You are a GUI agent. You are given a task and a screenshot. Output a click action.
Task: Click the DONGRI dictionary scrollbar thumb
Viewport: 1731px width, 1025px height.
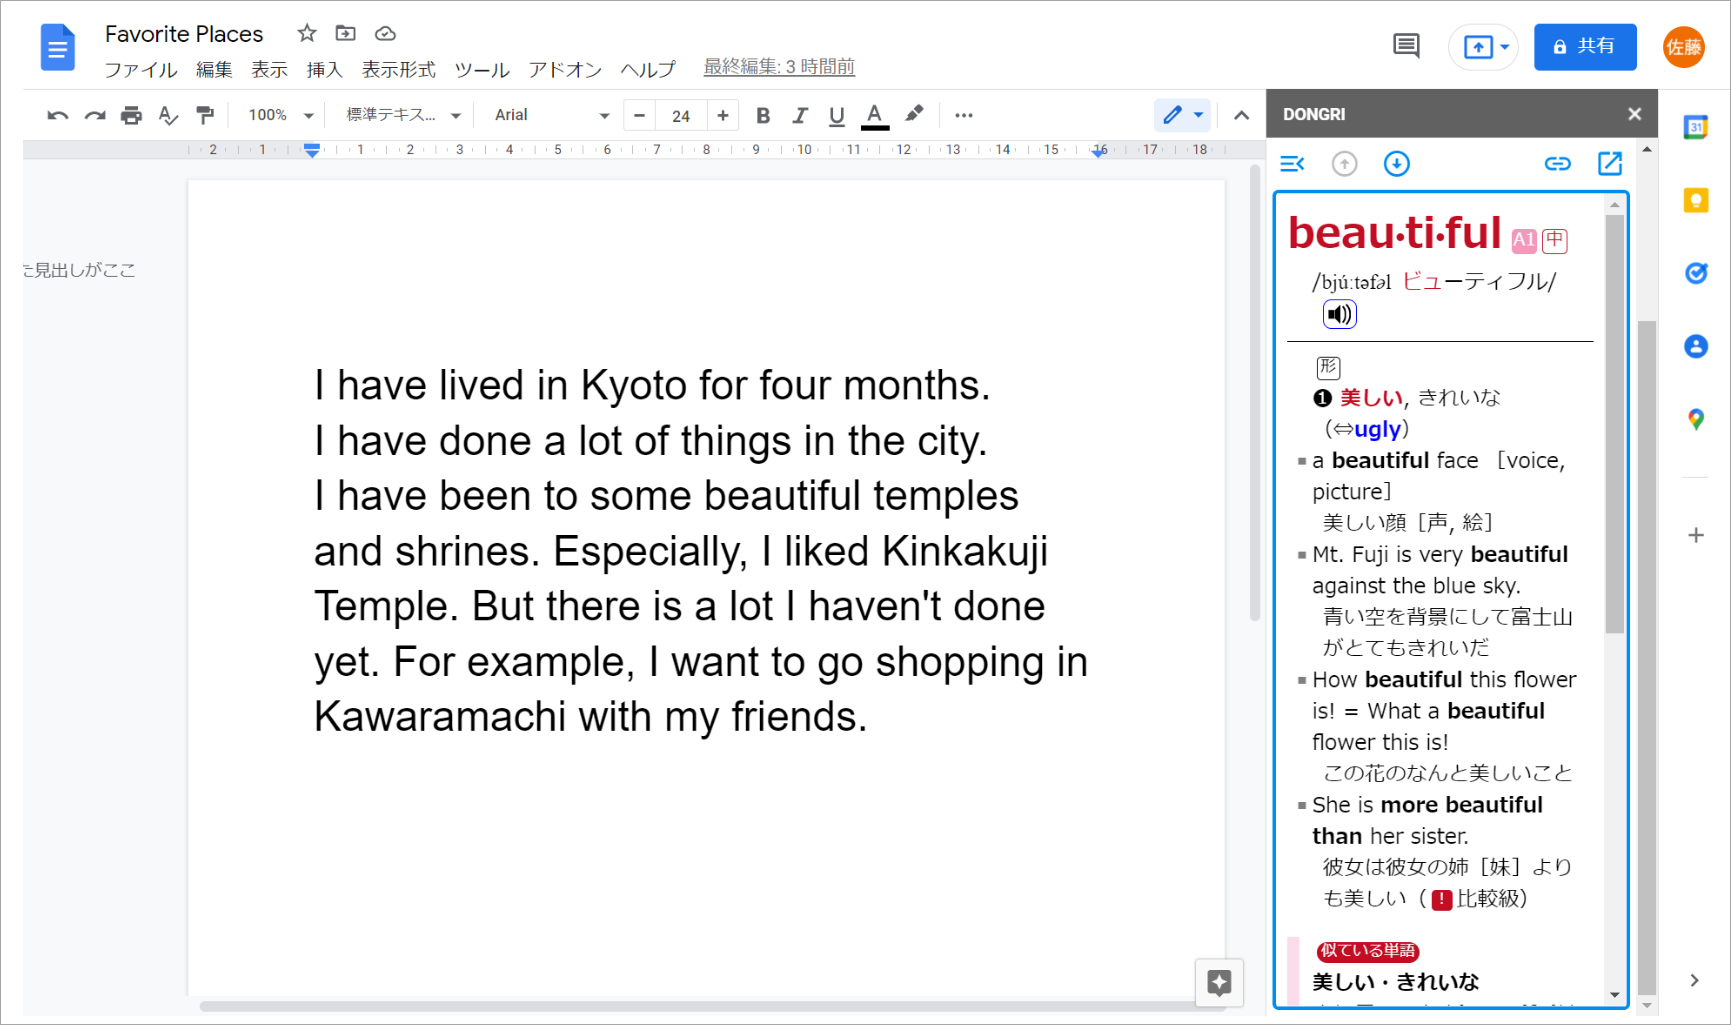(x=1614, y=423)
